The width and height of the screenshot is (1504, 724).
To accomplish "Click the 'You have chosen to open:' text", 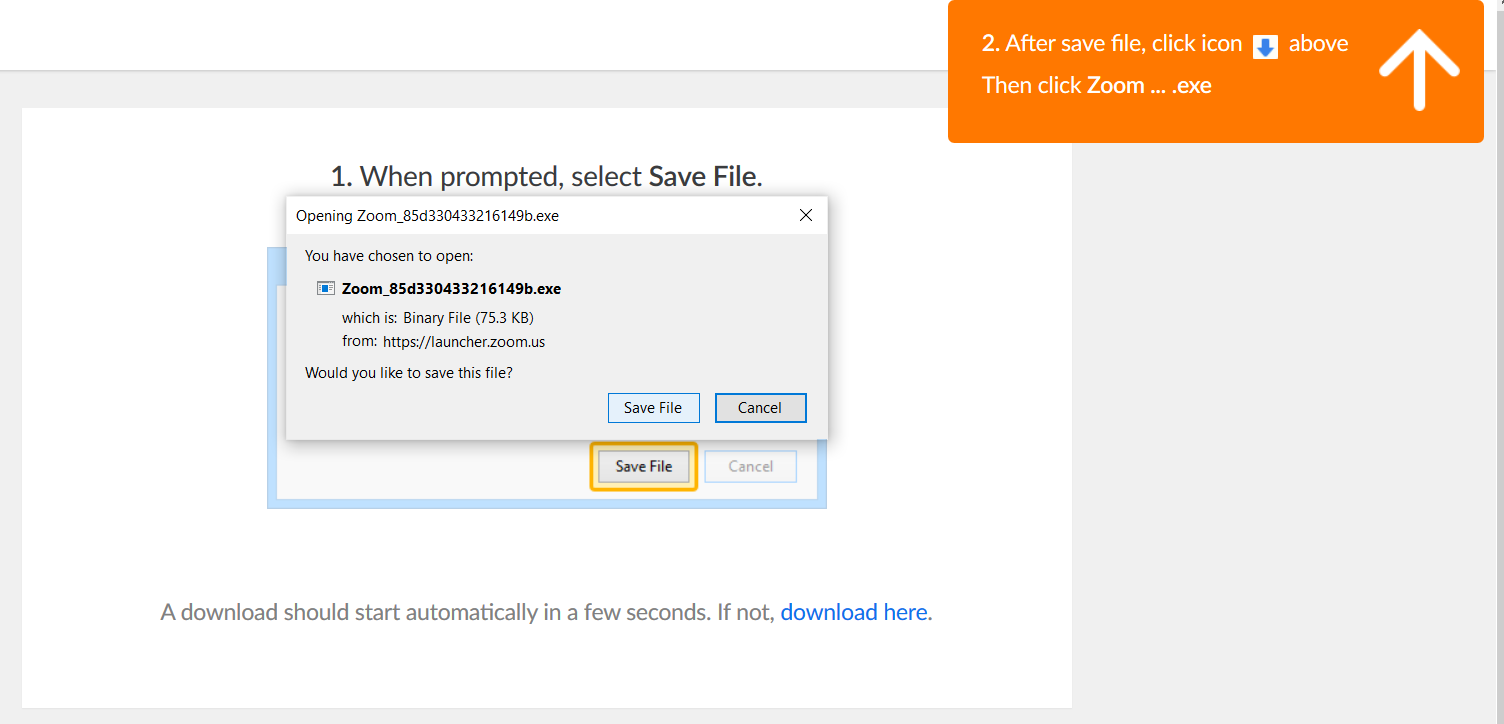I will tap(389, 256).
